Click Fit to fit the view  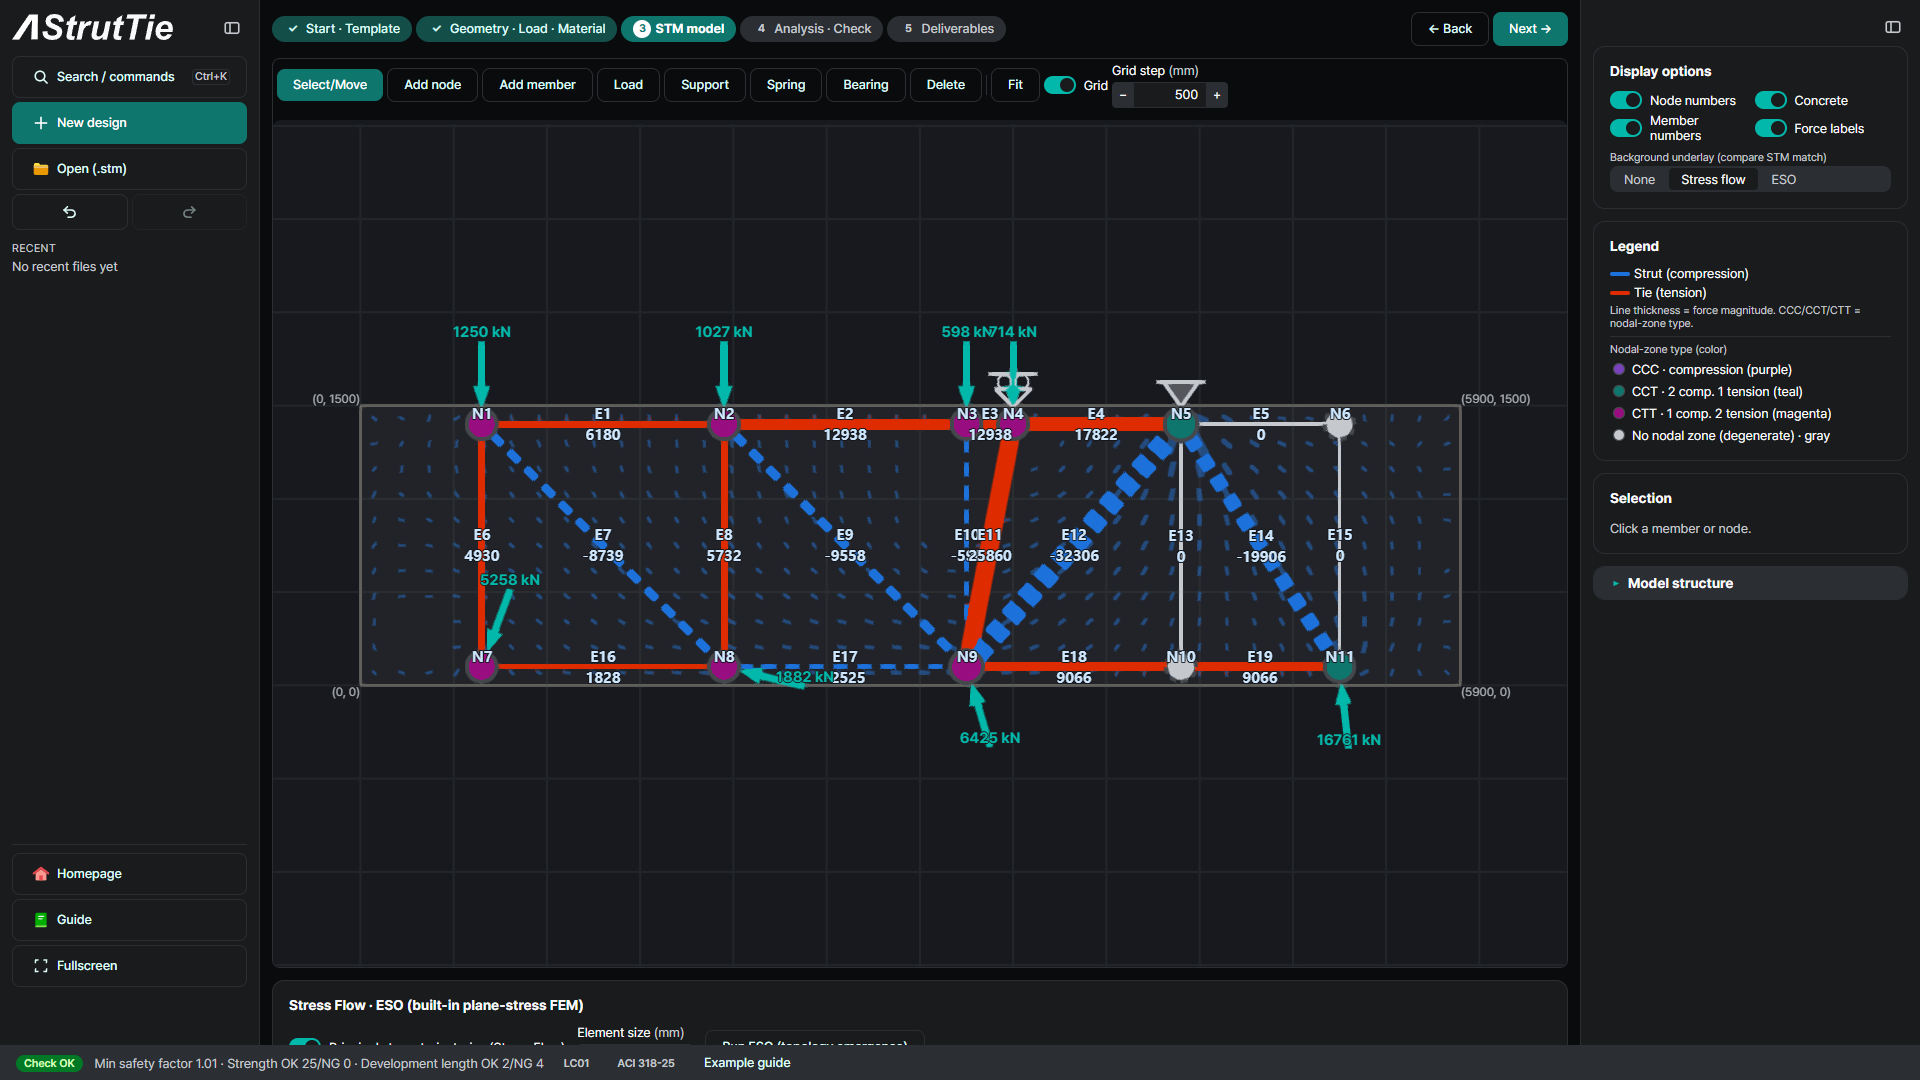[1015, 85]
